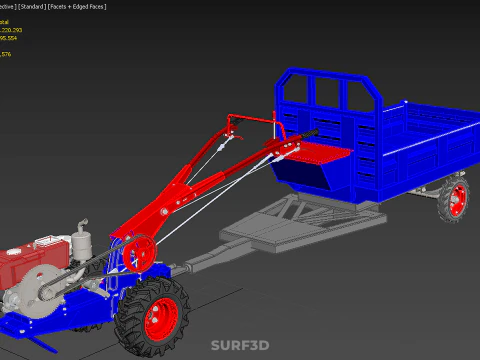Click the yellow statistic ending in 95,554
The image size is (480, 360).
point(8,38)
